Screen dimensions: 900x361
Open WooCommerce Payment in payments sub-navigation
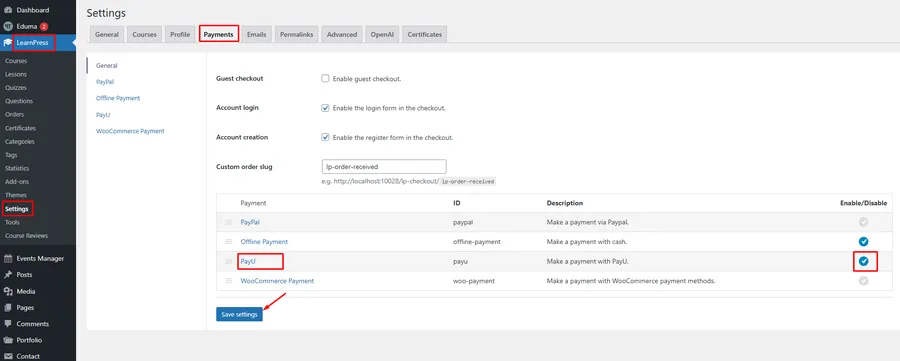tap(130, 131)
